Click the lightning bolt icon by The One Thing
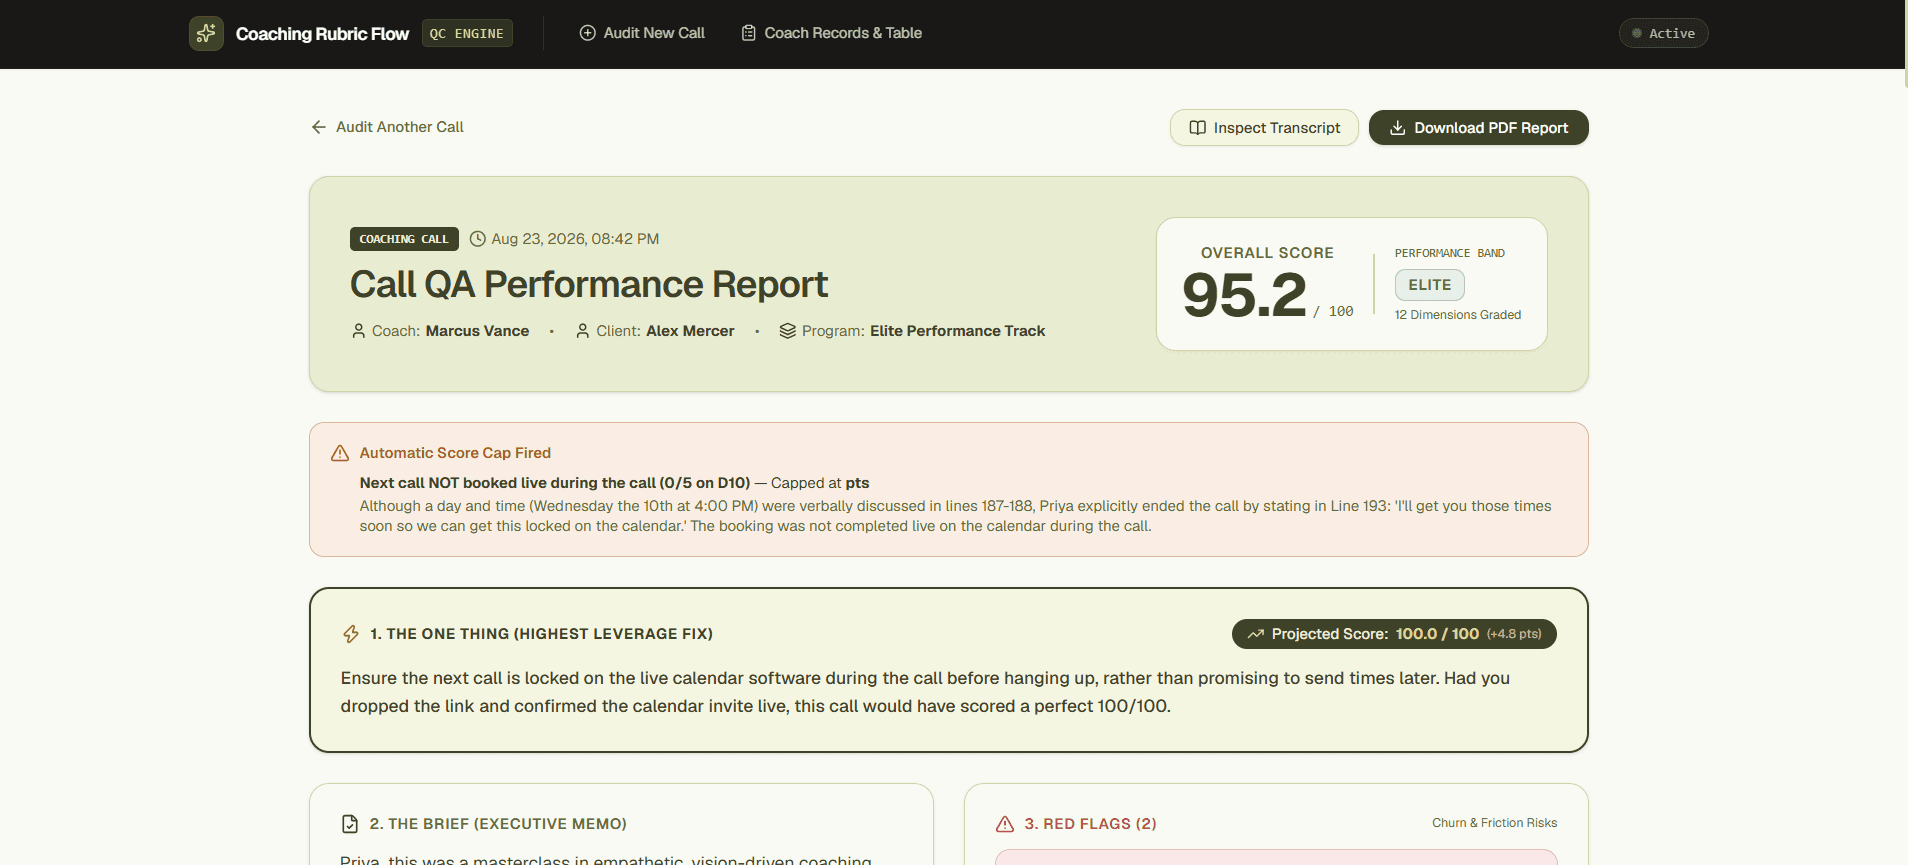Viewport: 1908px width, 865px height. (x=351, y=634)
